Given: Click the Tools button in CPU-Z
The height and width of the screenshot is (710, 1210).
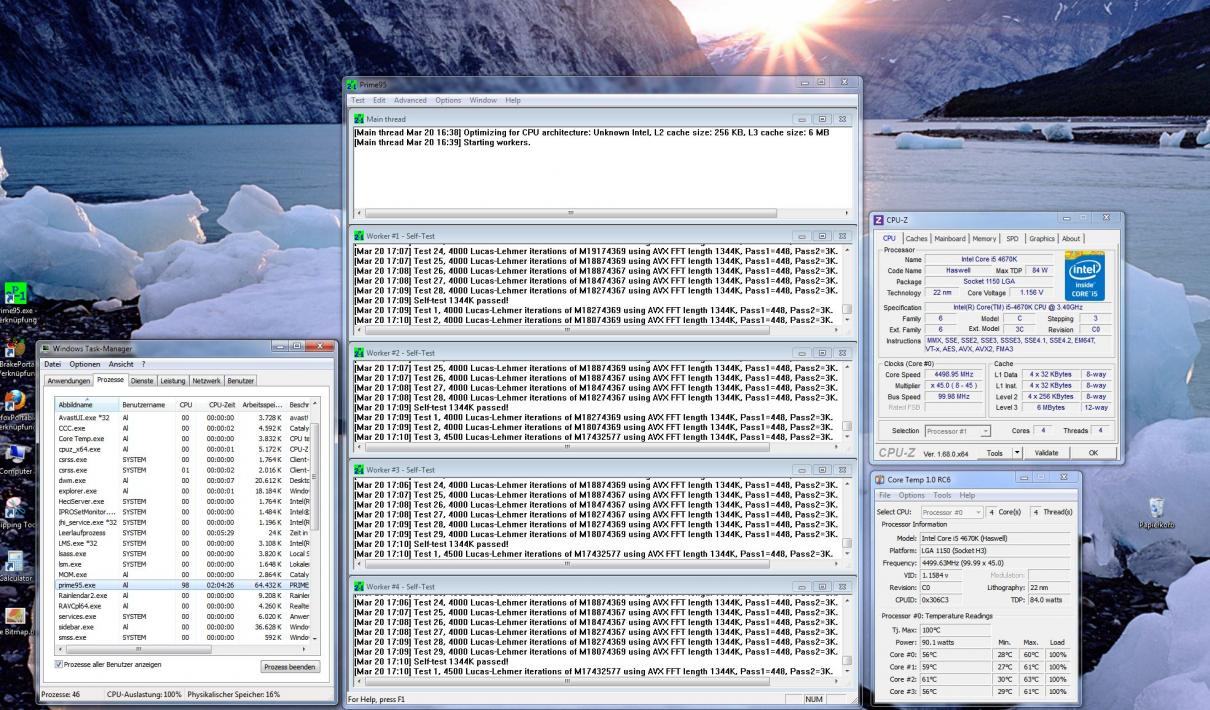Looking at the screenshot, I should pyautogui.click(x=994, y=452).
